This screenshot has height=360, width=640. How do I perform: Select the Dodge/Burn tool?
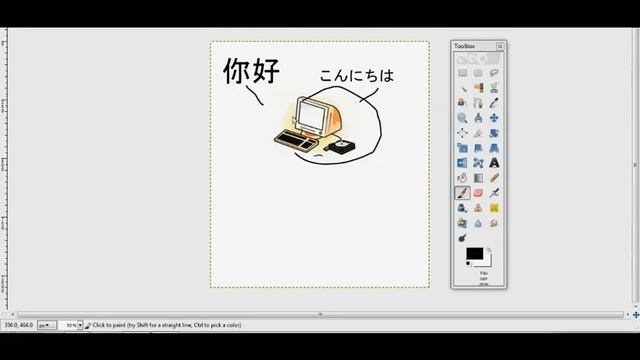pyautogui.click(x=462, y=238)
